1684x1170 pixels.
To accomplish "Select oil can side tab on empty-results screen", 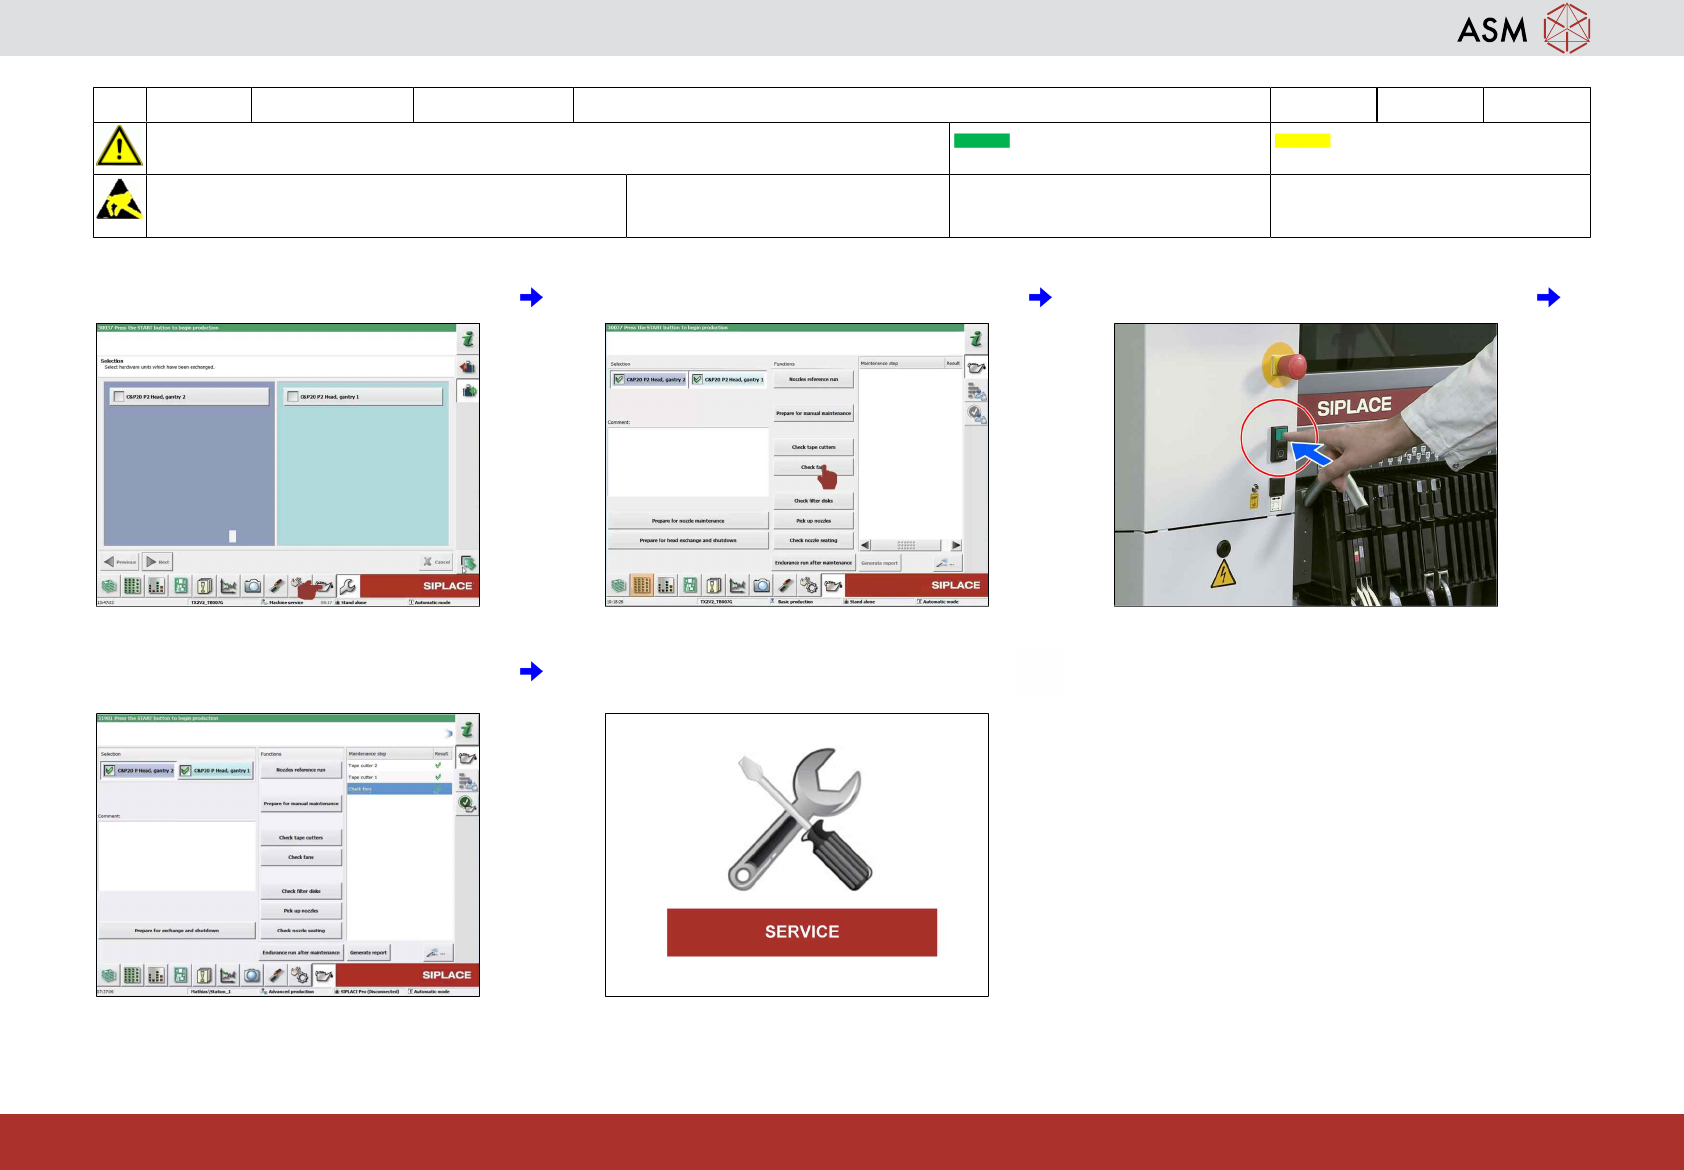I will pyautogui.click(x=977, y=368).
